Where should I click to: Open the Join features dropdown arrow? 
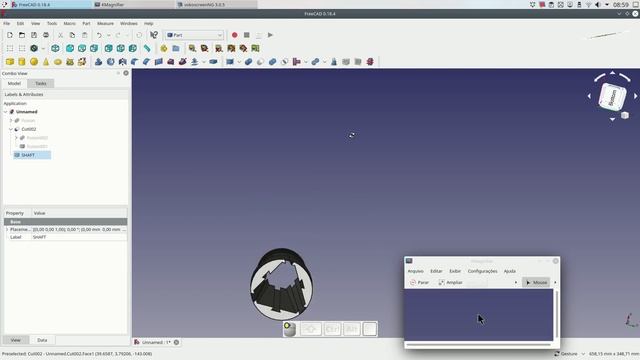coord(305,62)
